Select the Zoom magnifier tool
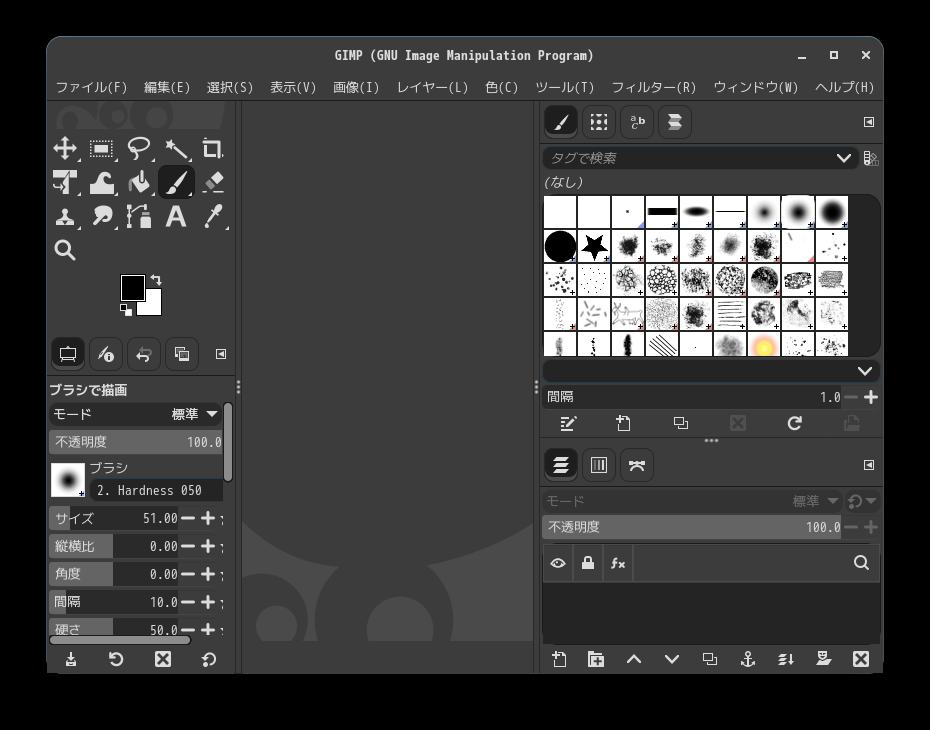Viewport: 930px width, 730px height. pos(65,250)
